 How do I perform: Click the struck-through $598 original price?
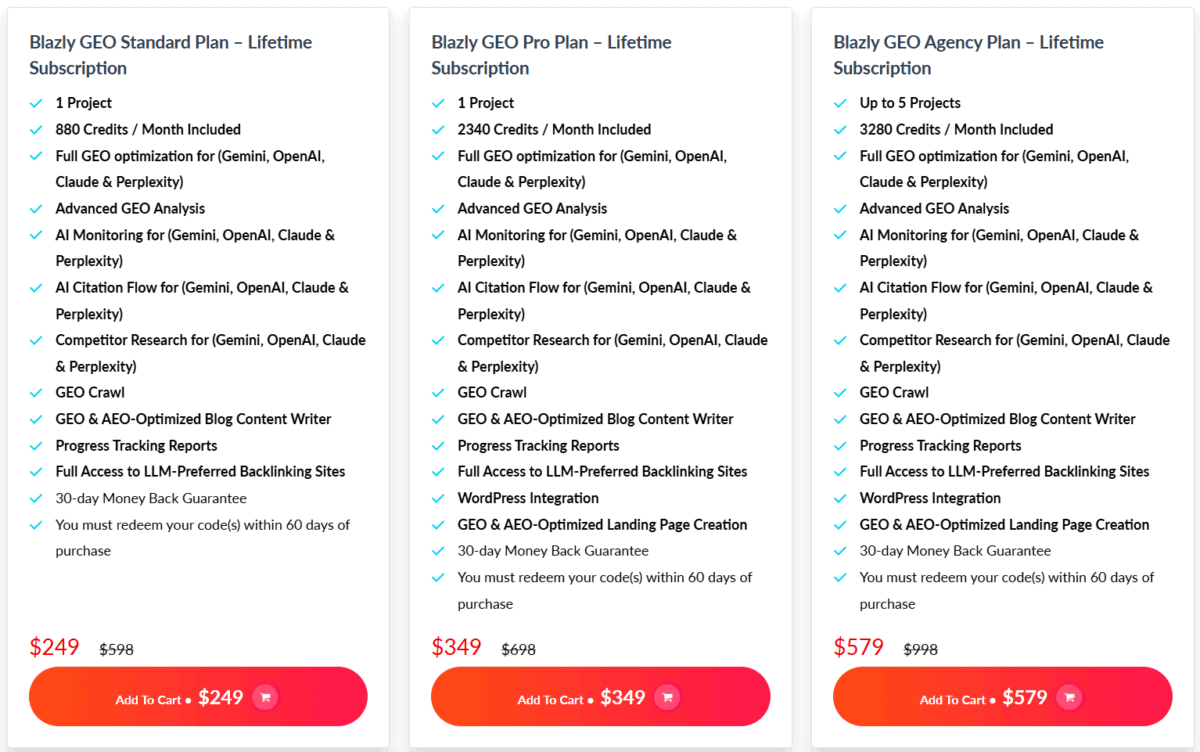click(x=116, y=649)
